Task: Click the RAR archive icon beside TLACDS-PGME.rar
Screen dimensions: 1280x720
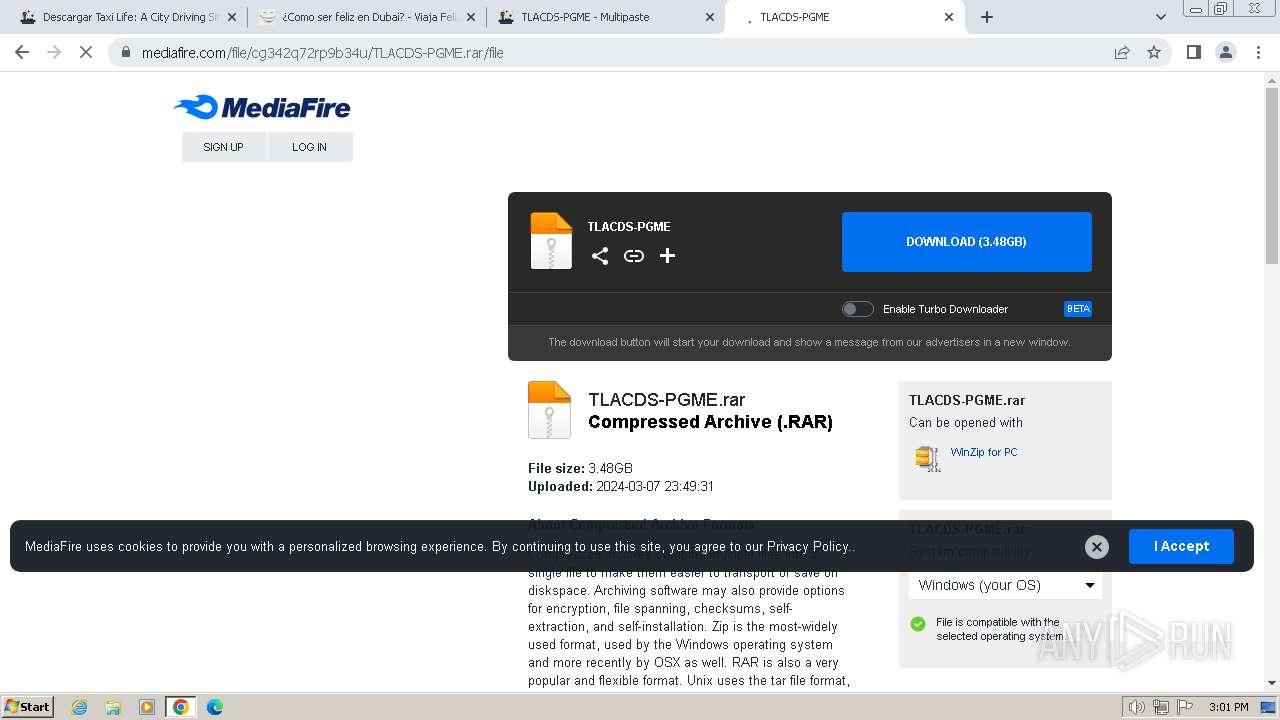Action: pos(549,410)
